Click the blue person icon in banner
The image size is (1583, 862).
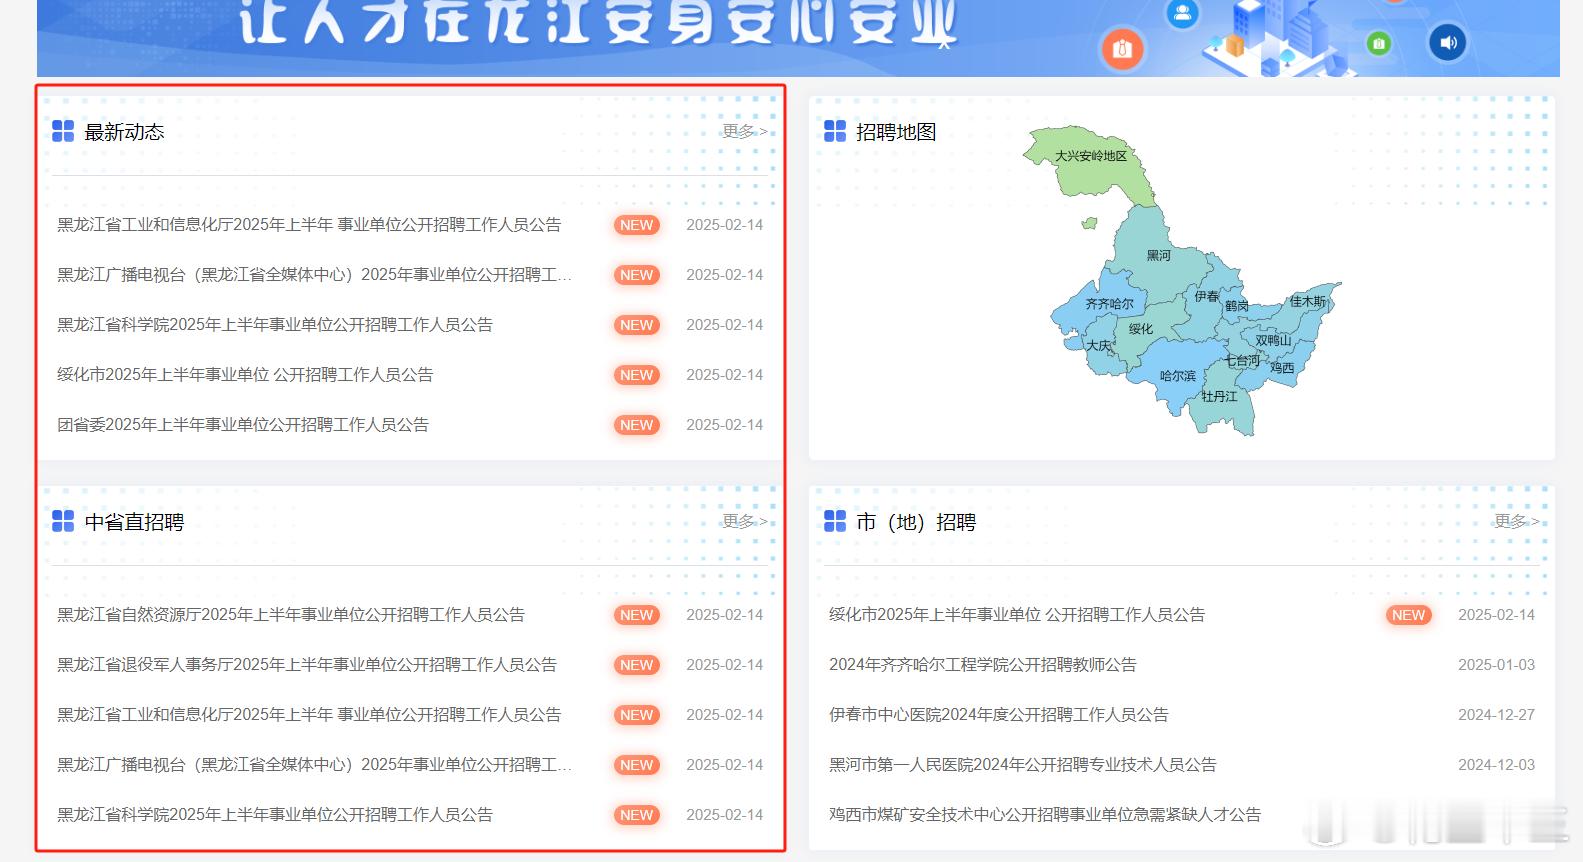1183,13
